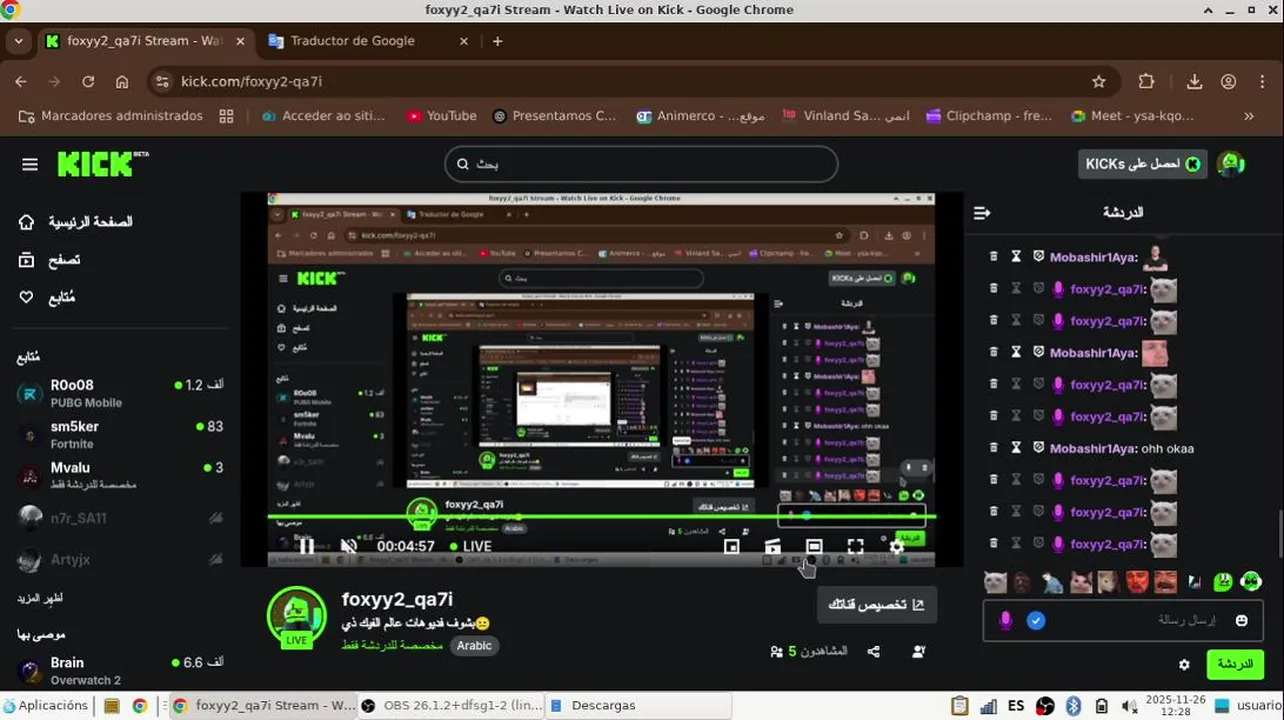The image size is (1284, 720).
Task: Create a clip with clapperboard icon
Action: pos(773,547)
